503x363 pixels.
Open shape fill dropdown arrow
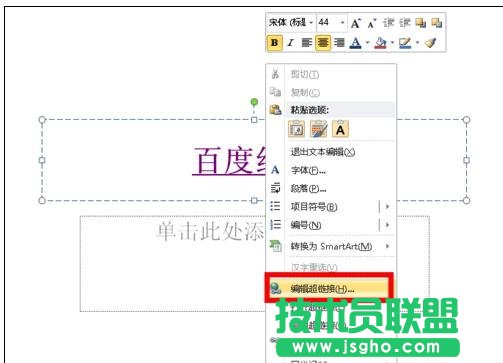tap(392, 43)
